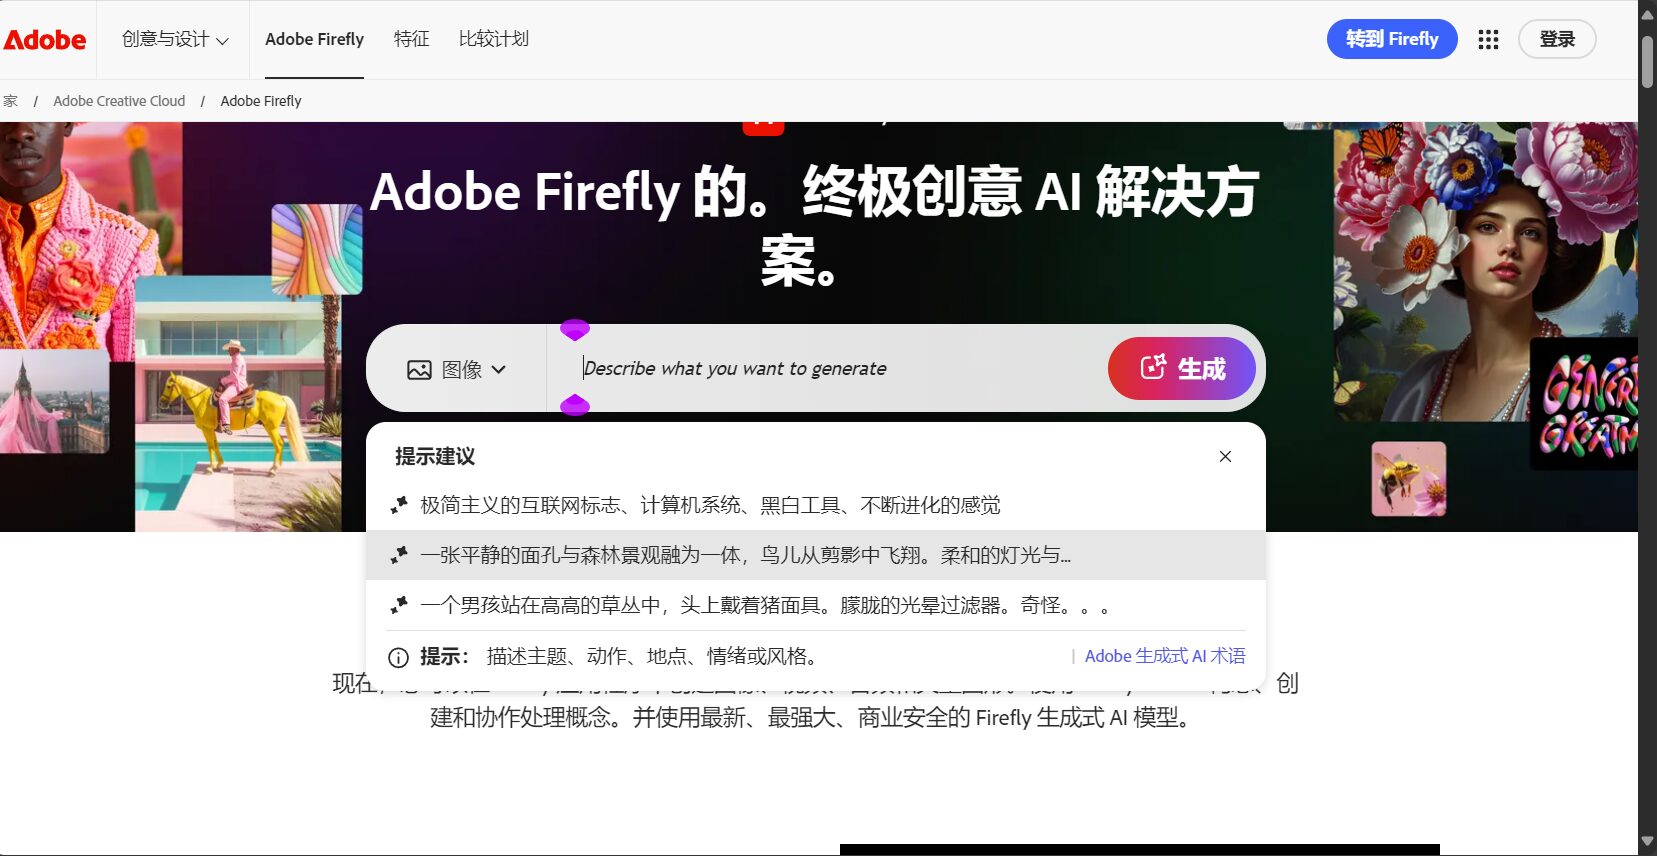Open the 特征 nav item
Viewport: 1657px width, 856px height.
[411, 39]
